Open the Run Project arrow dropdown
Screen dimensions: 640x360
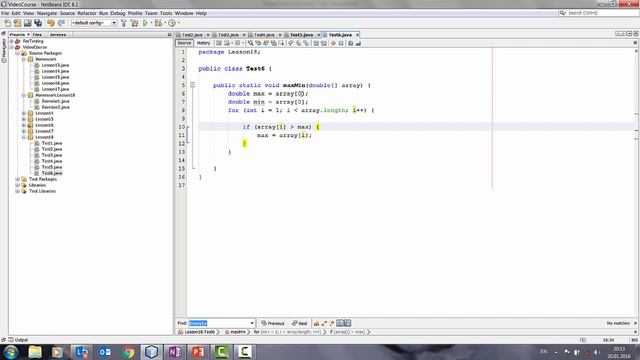click(151, 23)
